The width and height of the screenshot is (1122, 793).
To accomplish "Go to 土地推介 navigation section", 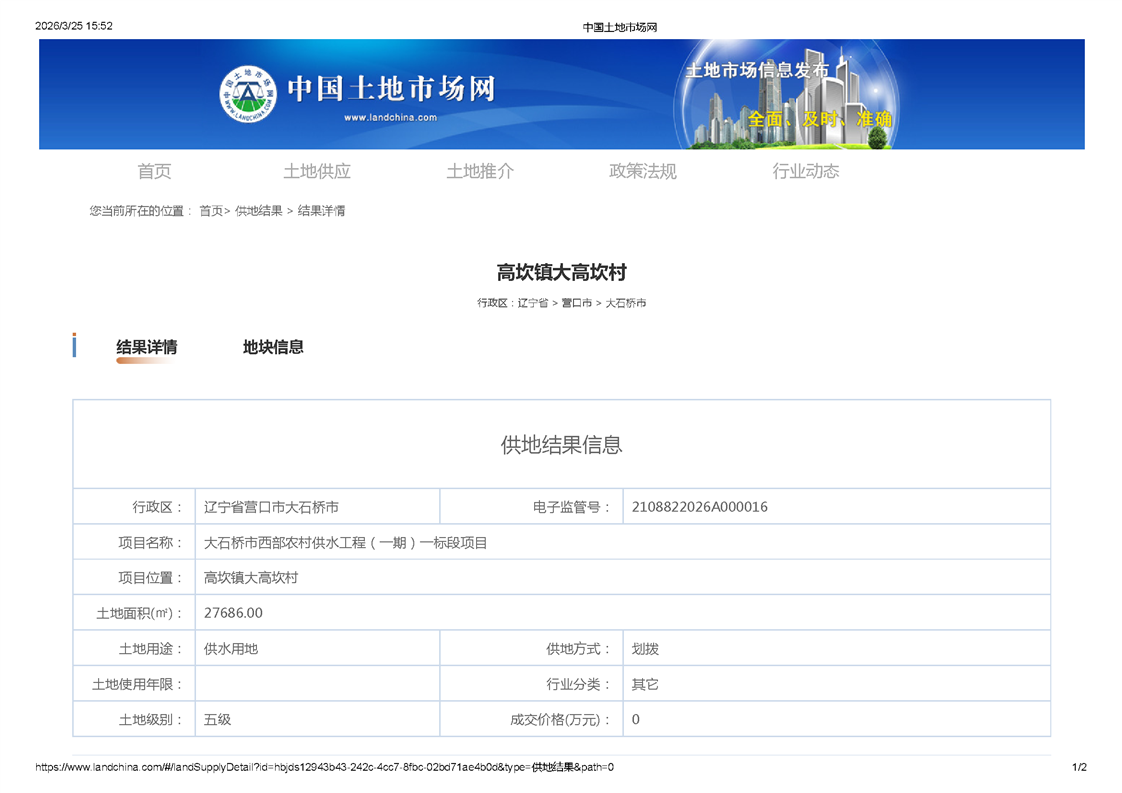I will click(x=480, y=171).
